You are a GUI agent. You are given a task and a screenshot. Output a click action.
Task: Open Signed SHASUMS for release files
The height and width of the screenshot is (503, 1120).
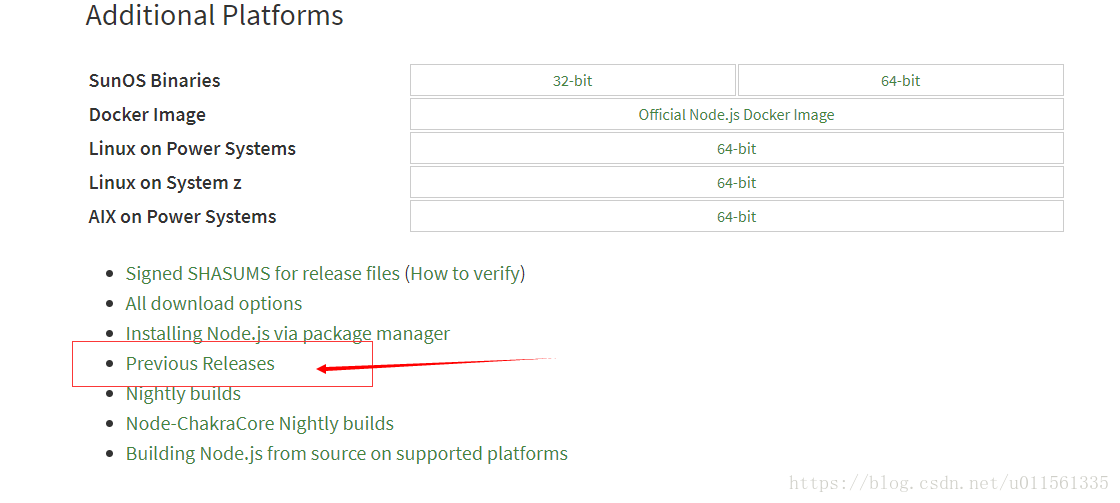263,273
